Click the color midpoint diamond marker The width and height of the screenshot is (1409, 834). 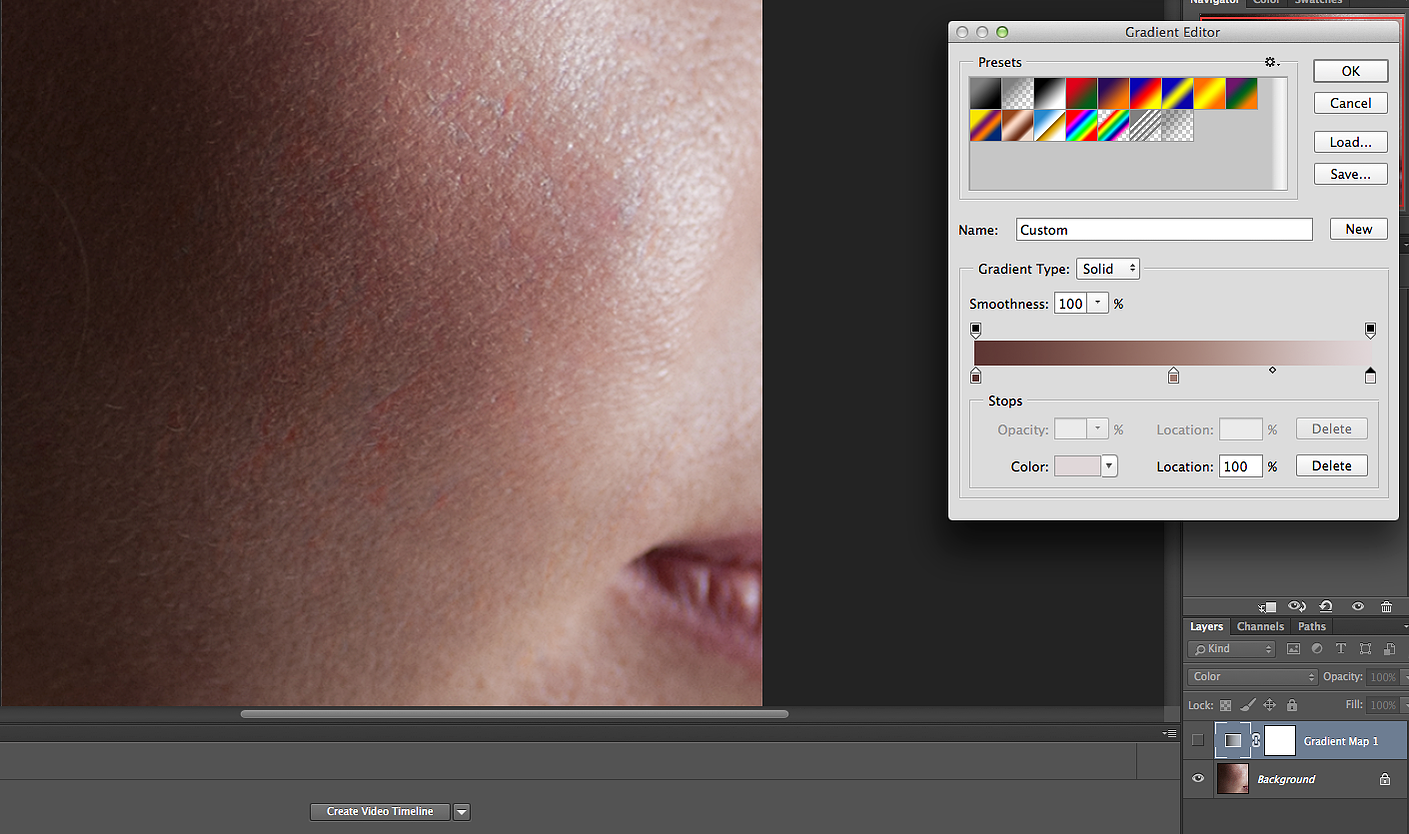click(1273, 370)
